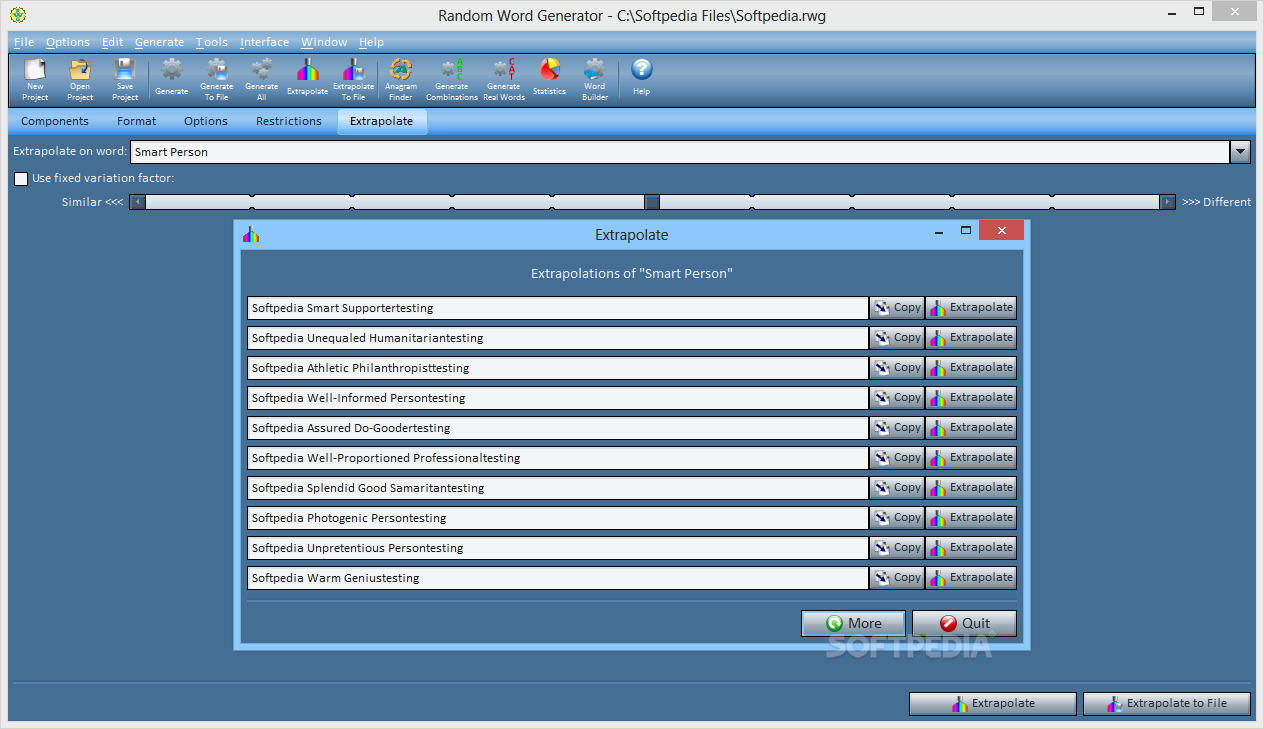Screen dimensions: 1264x729
Task: Open the Edit menu
Action: [x=113, y=42]
